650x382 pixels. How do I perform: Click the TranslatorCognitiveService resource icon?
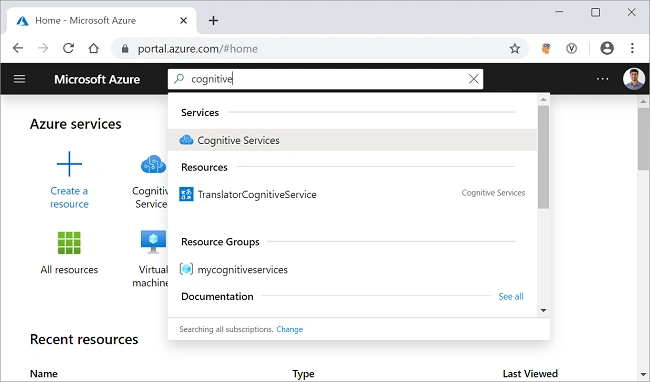coord(186,194)
